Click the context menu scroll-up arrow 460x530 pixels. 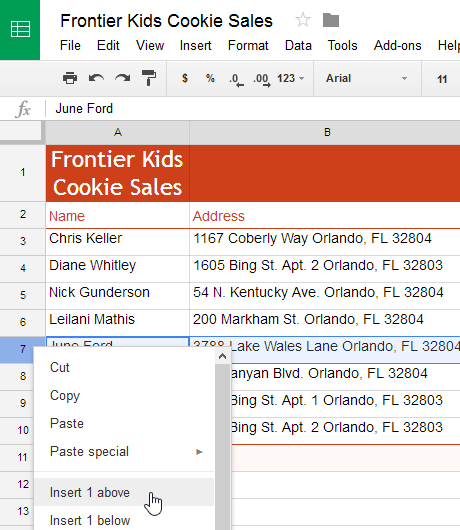[222, 356]
